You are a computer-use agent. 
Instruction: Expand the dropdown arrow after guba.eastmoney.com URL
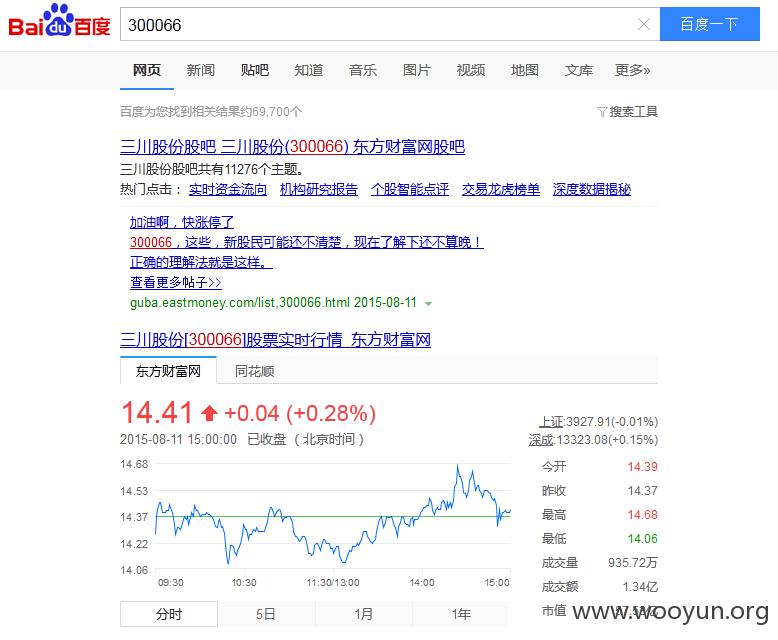[429, 304]
